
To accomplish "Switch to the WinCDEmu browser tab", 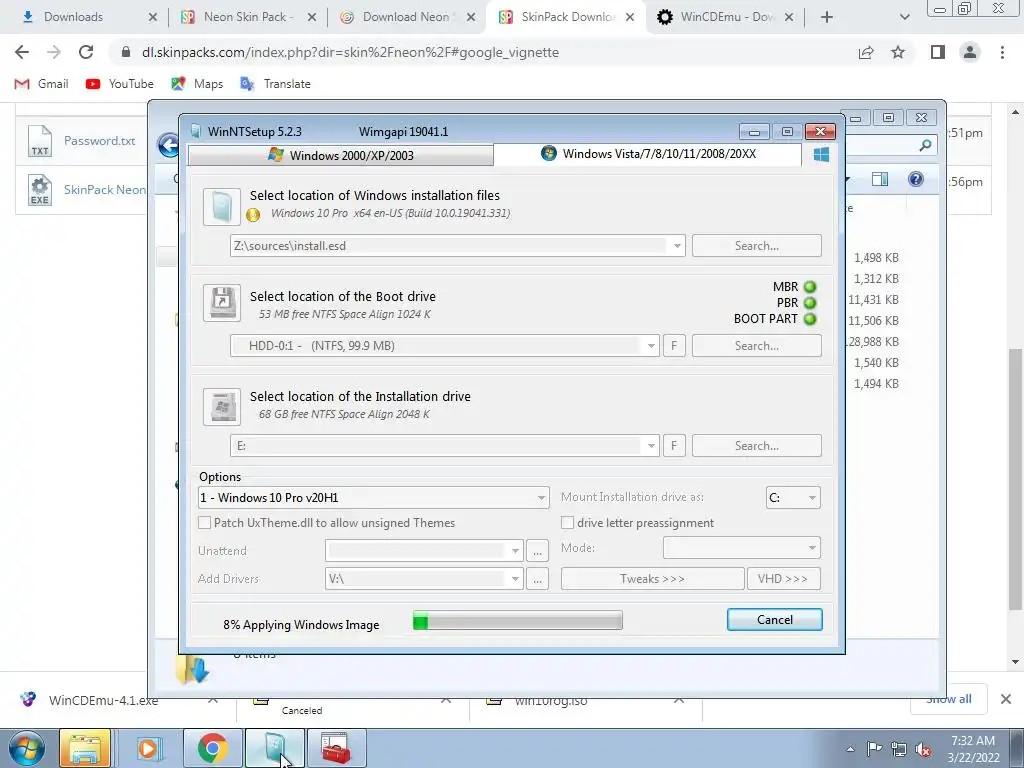I will [x=724, y=17].
